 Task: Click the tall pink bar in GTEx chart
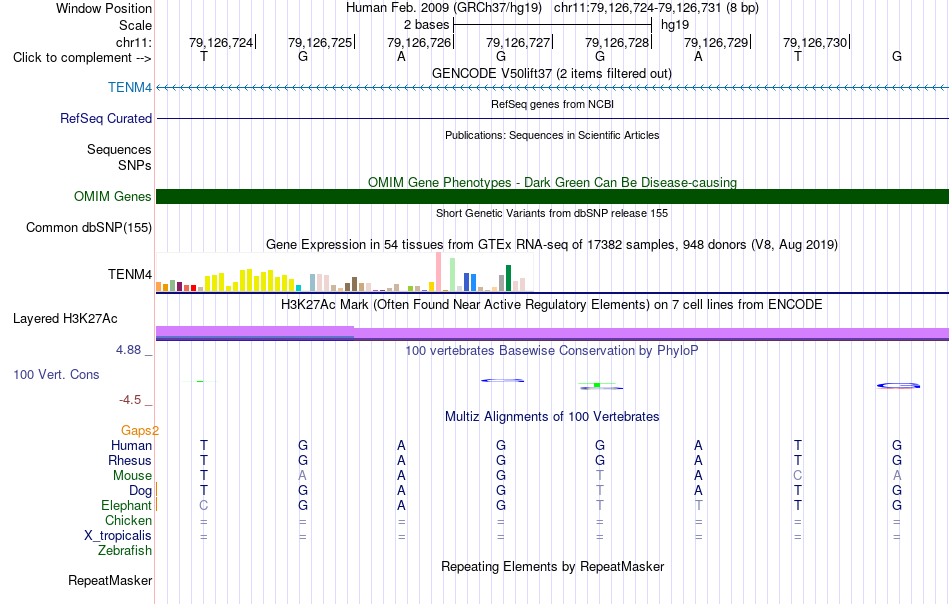point(439,272)
